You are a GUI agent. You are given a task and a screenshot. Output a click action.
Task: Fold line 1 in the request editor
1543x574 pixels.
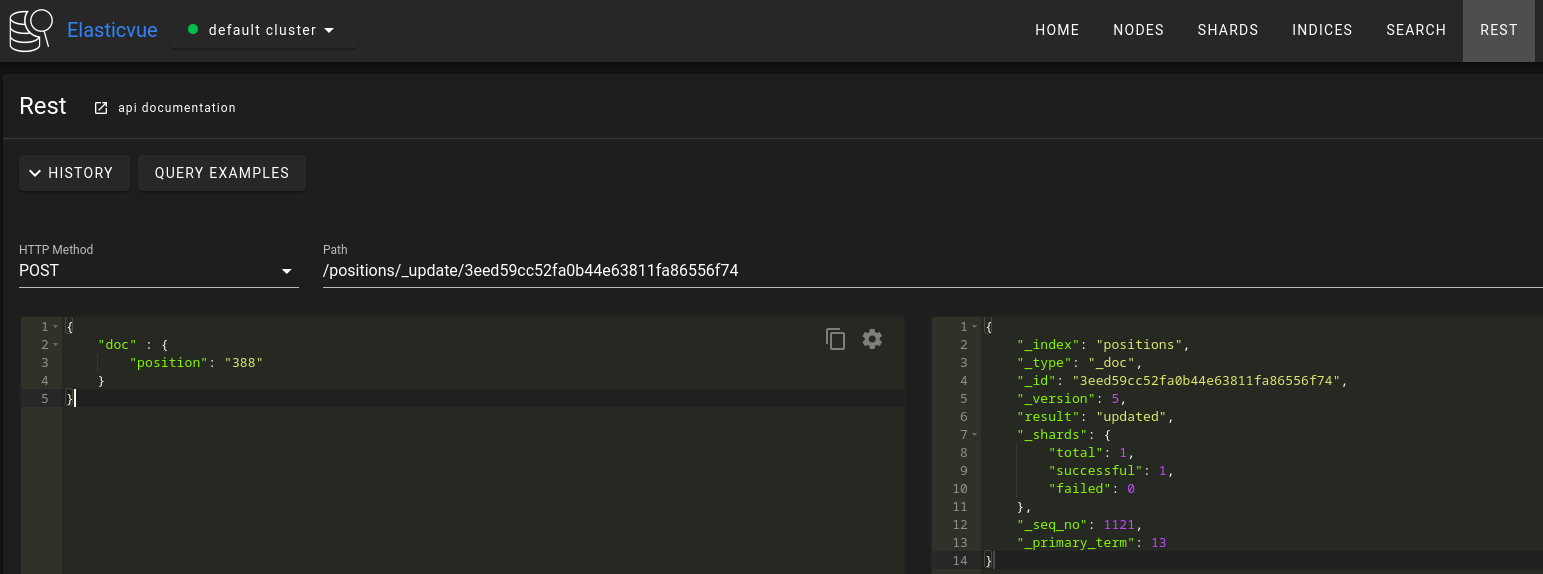[x=55, y=327]
